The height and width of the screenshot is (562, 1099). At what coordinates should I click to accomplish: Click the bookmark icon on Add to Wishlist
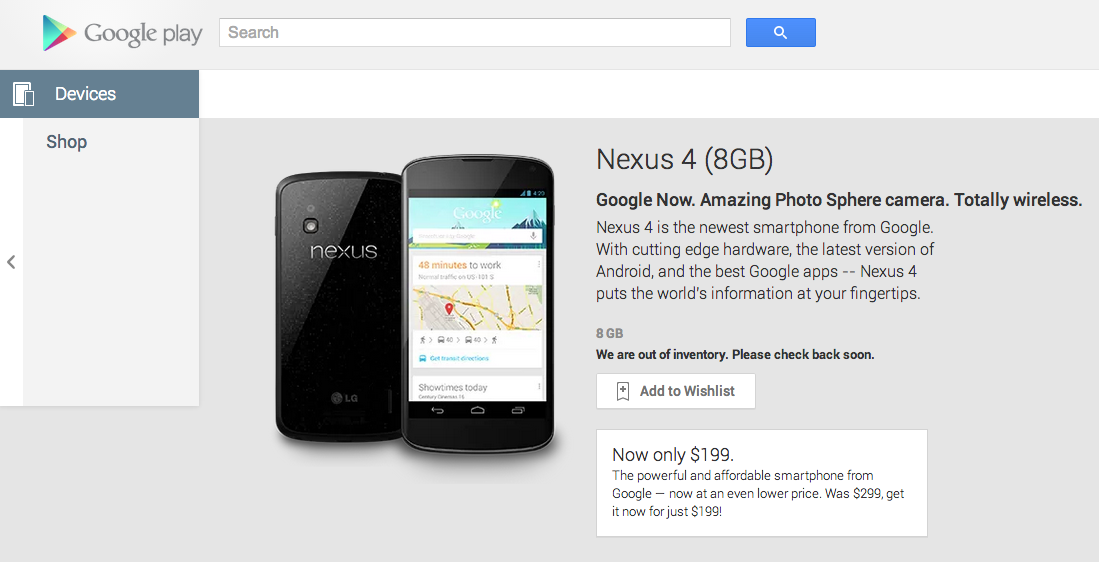click(622, 391)
